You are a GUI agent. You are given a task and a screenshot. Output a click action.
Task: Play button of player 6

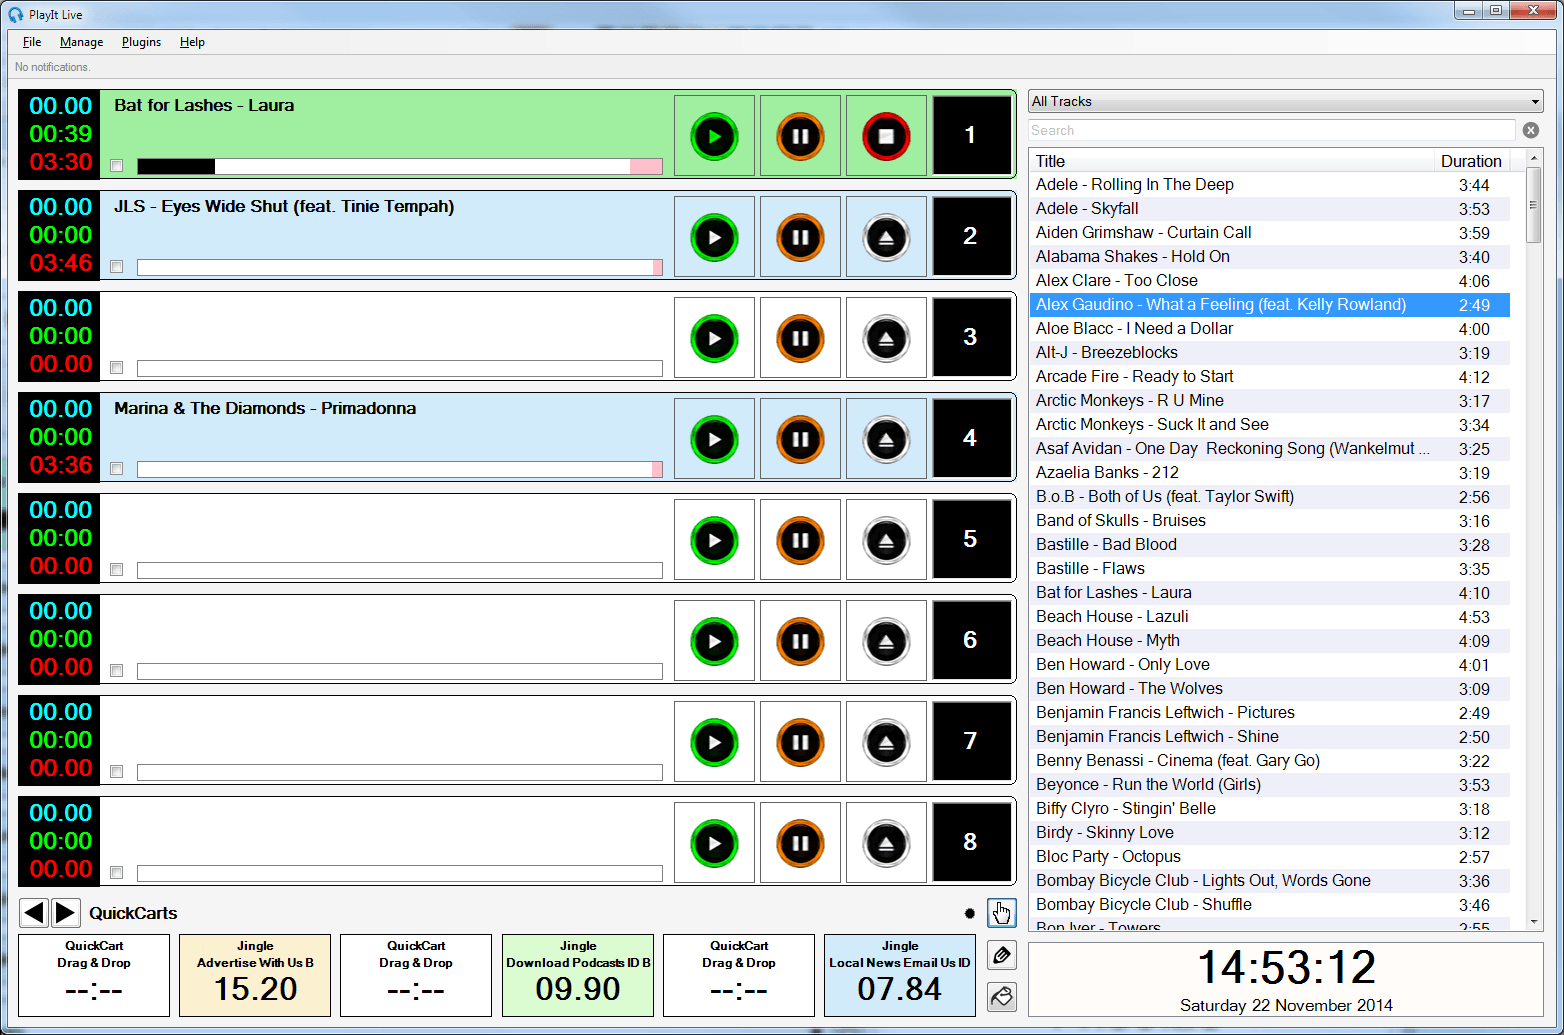click(714, 641)
